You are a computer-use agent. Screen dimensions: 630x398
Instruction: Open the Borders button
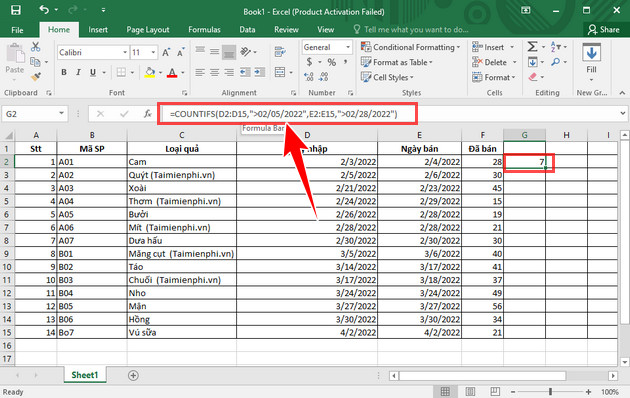tap(121, 72)
